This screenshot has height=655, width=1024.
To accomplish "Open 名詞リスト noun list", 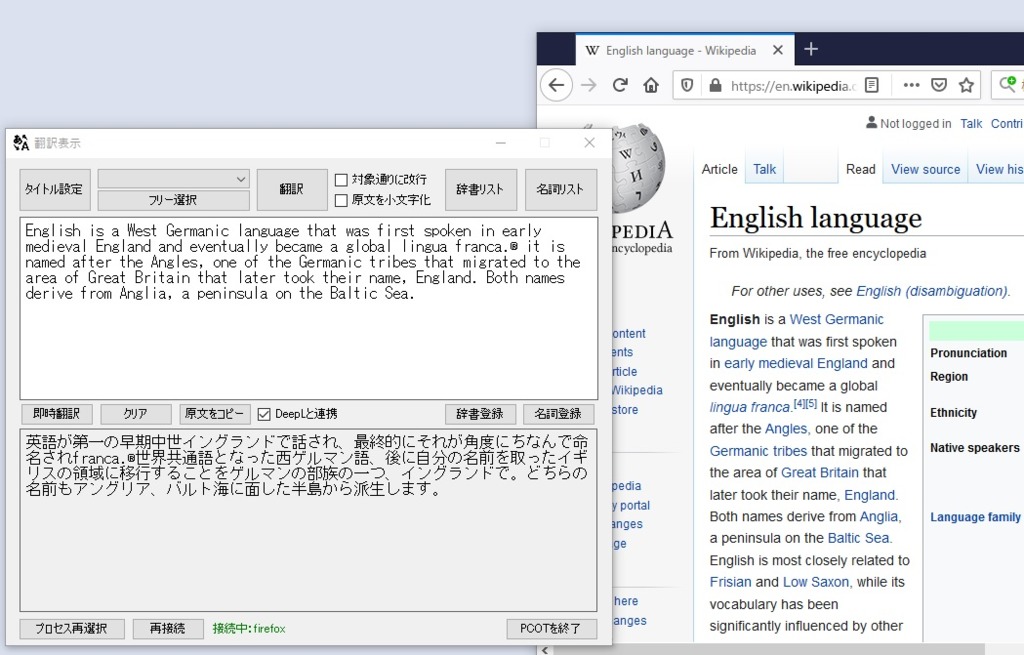I will tap(561, 189).
